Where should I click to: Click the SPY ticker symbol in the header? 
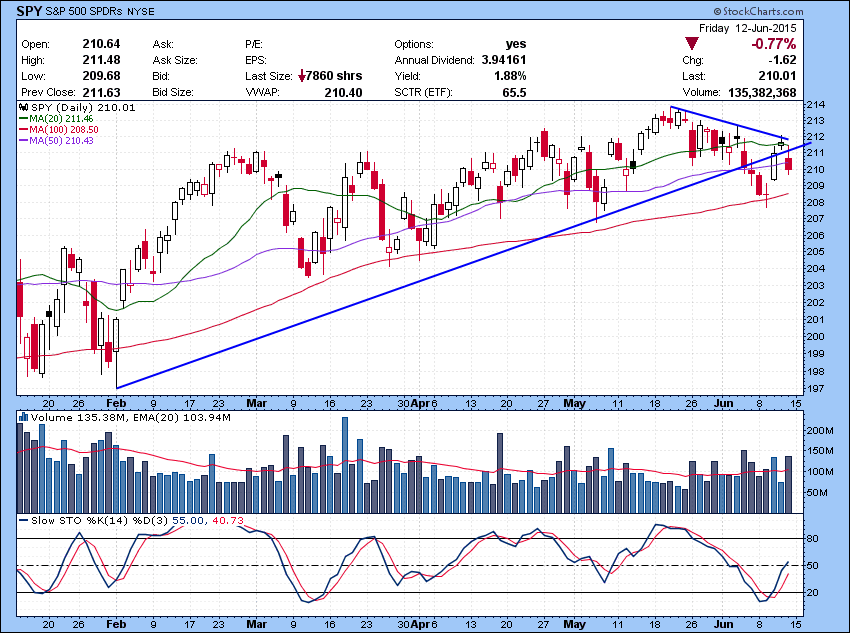pos(29,11)
